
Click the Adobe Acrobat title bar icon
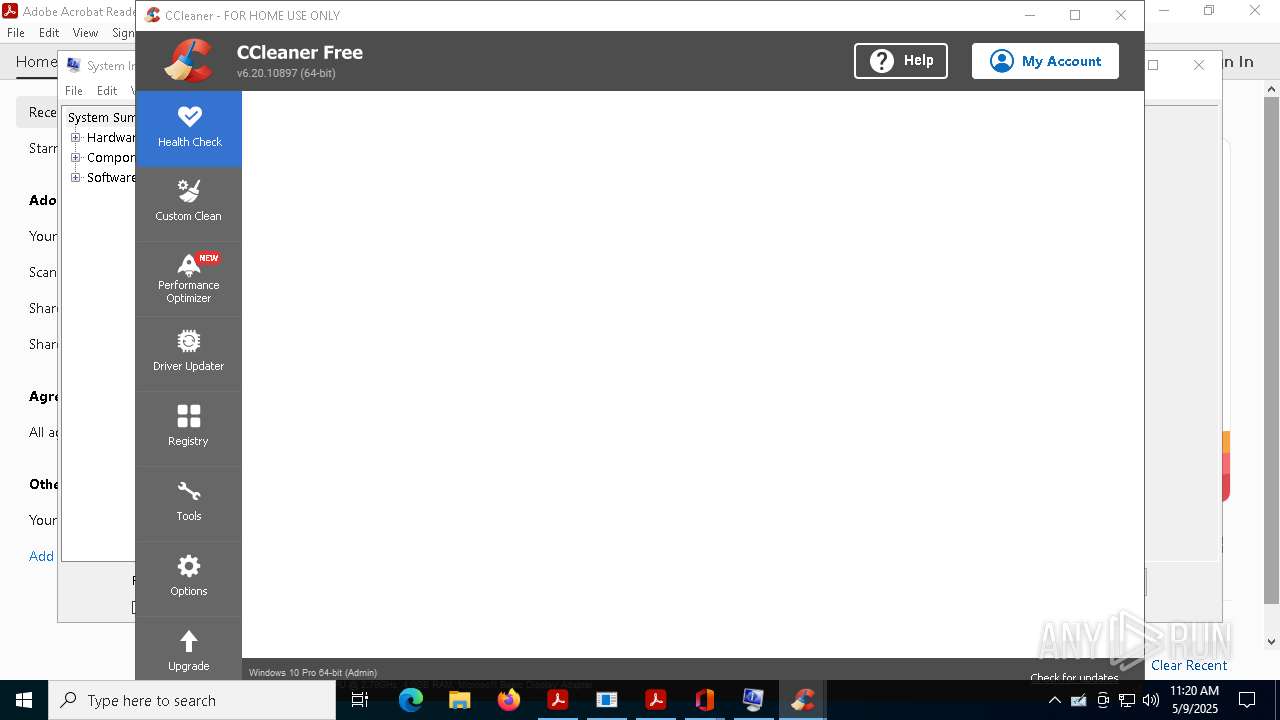click(10, 11)
